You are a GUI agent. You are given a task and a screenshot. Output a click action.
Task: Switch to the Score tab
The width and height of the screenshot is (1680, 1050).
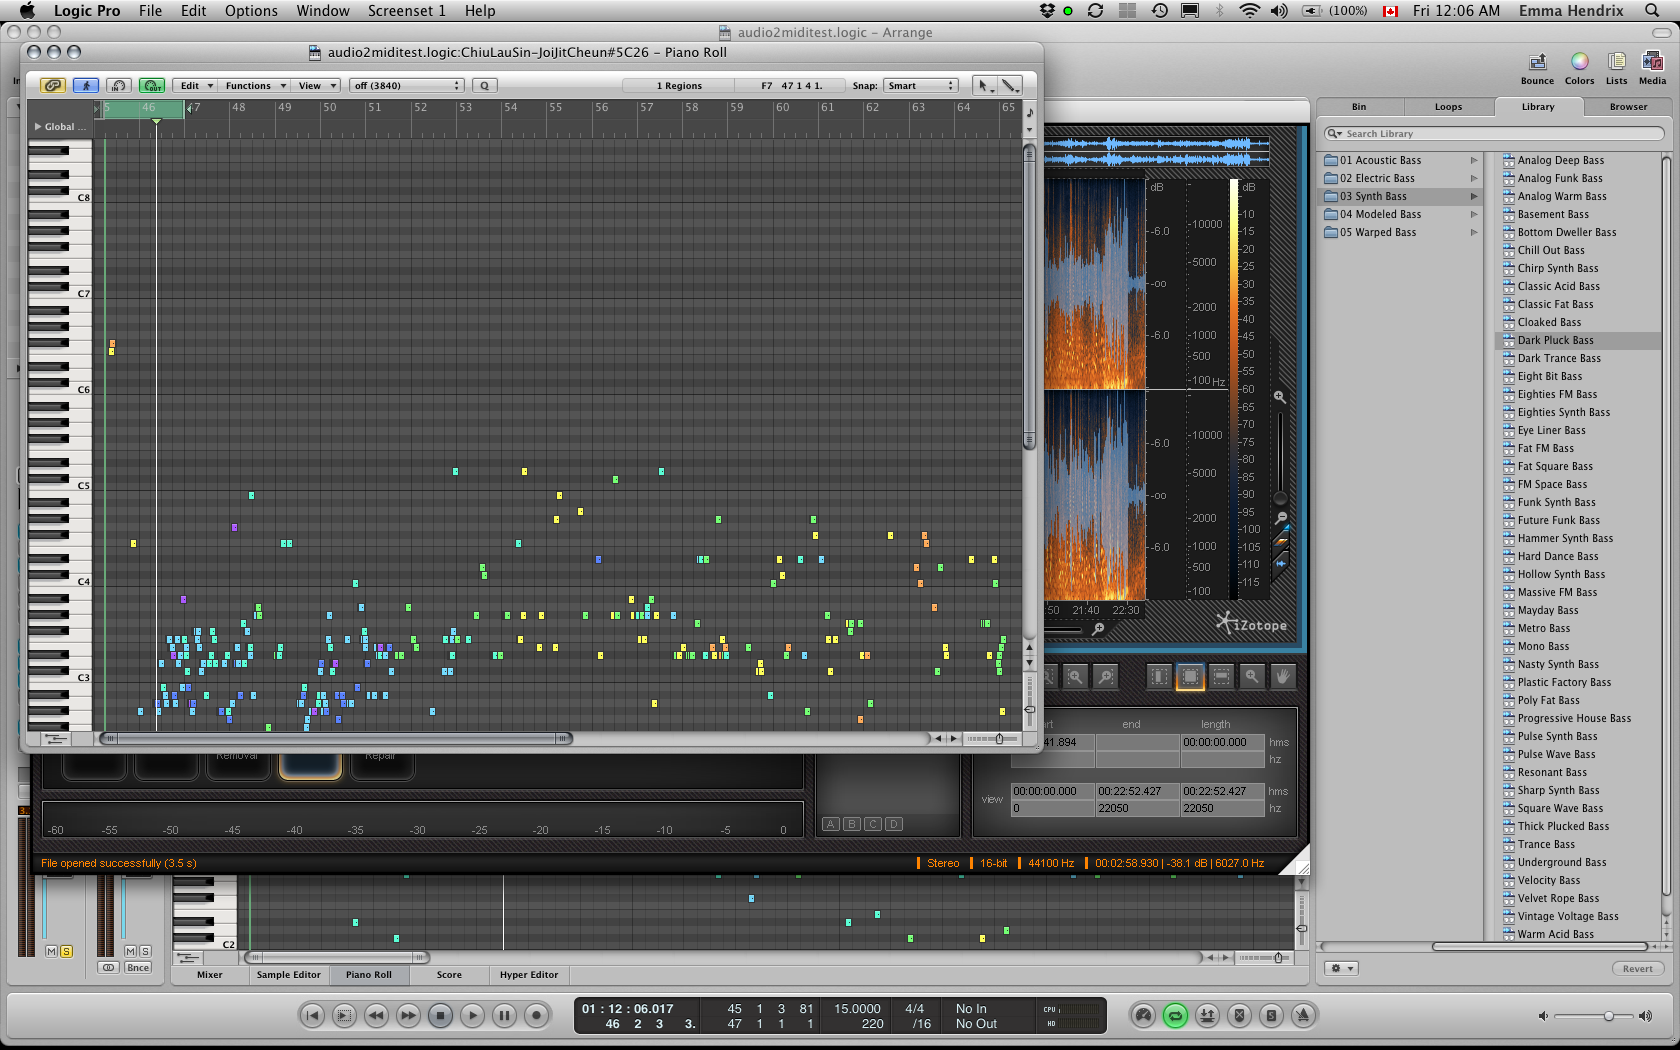(x=449, y=975)
